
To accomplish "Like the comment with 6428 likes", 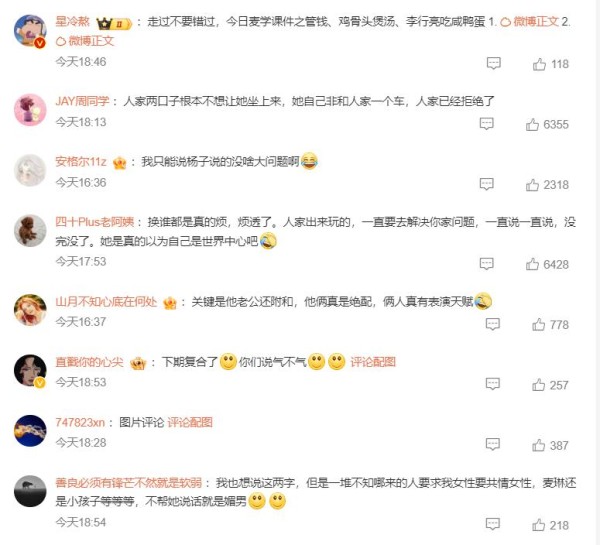I will (x=532, y=264).
